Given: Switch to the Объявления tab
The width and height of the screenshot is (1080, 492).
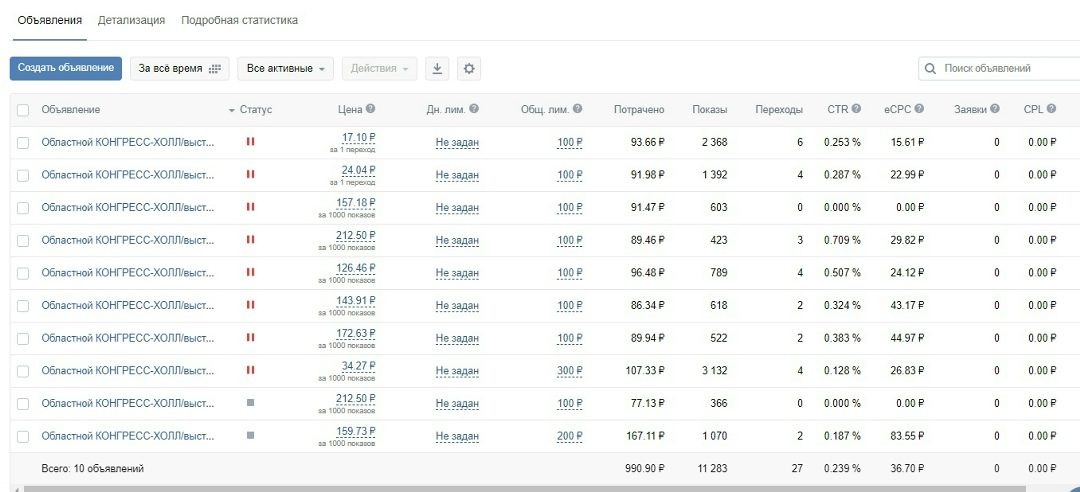Looking at the screenshot, I should pyautogui.click(x=50, y=20).
